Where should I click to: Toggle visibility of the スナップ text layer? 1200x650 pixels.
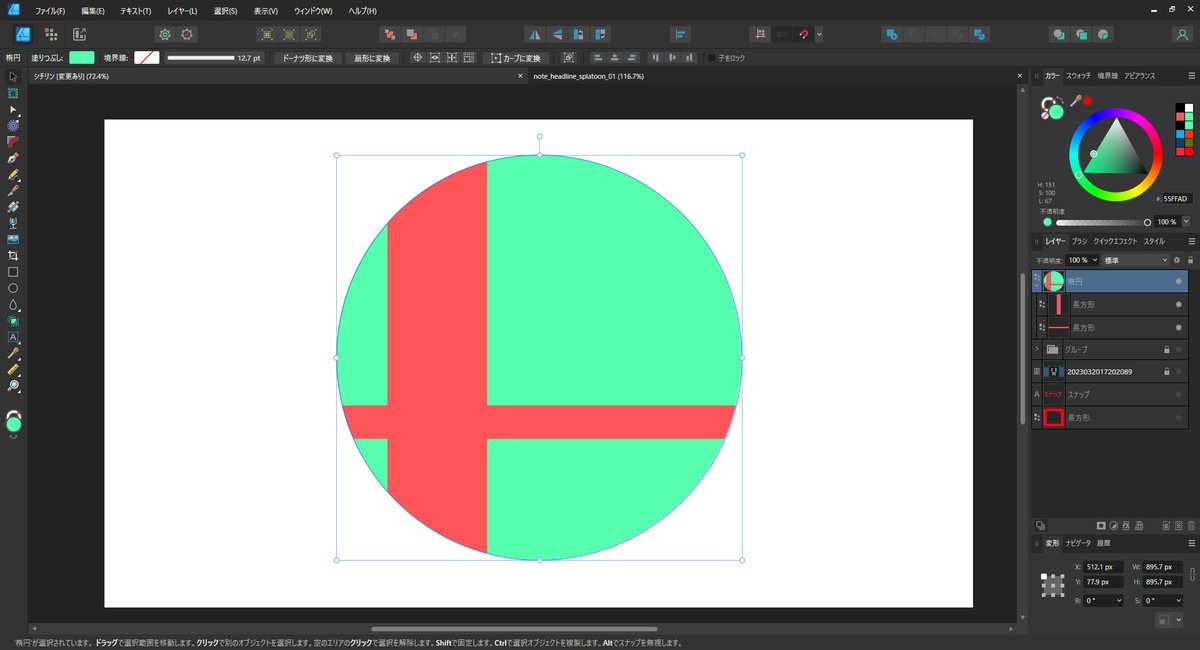[1179, 395]
